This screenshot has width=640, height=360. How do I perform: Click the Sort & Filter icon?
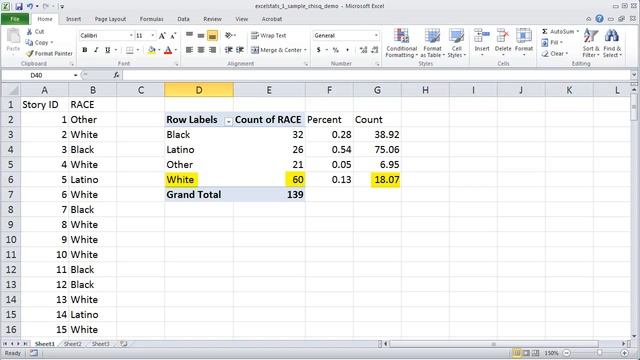pyautogui.click(x=591, y=36)
